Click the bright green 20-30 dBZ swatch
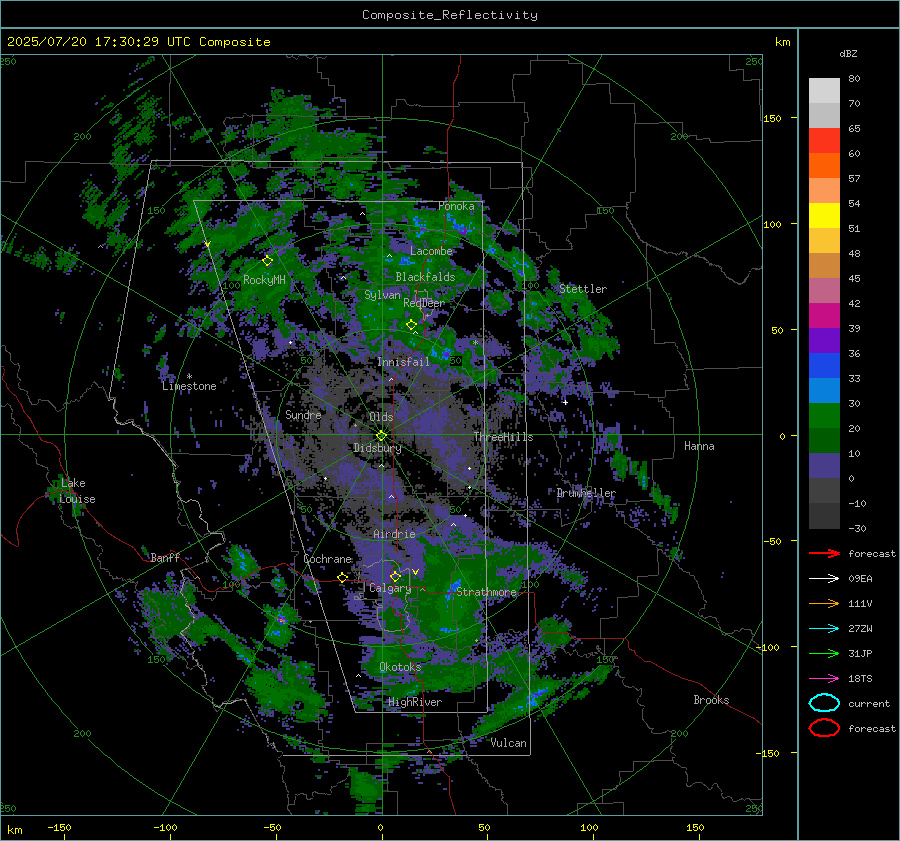The width and height of the screenshot is (900, 841). coord(824,416)
